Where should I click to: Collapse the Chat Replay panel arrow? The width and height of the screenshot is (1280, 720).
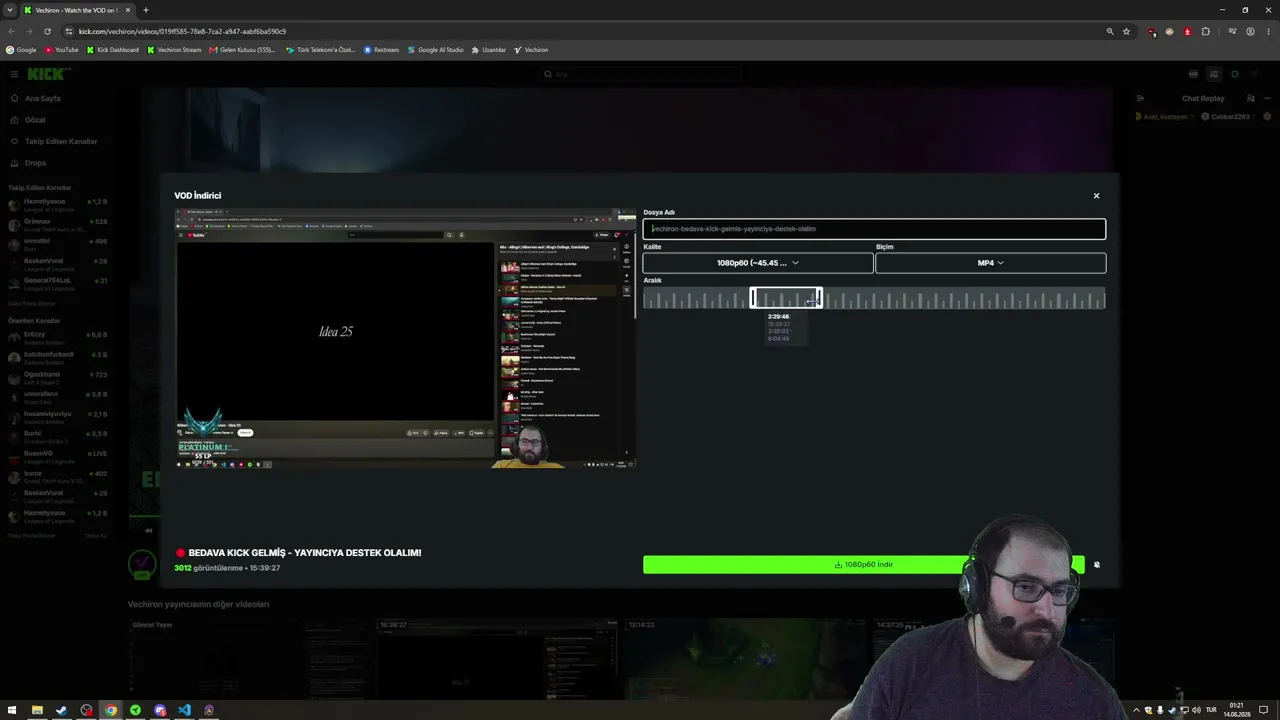pyautogui.click(x=1140, y=98)
